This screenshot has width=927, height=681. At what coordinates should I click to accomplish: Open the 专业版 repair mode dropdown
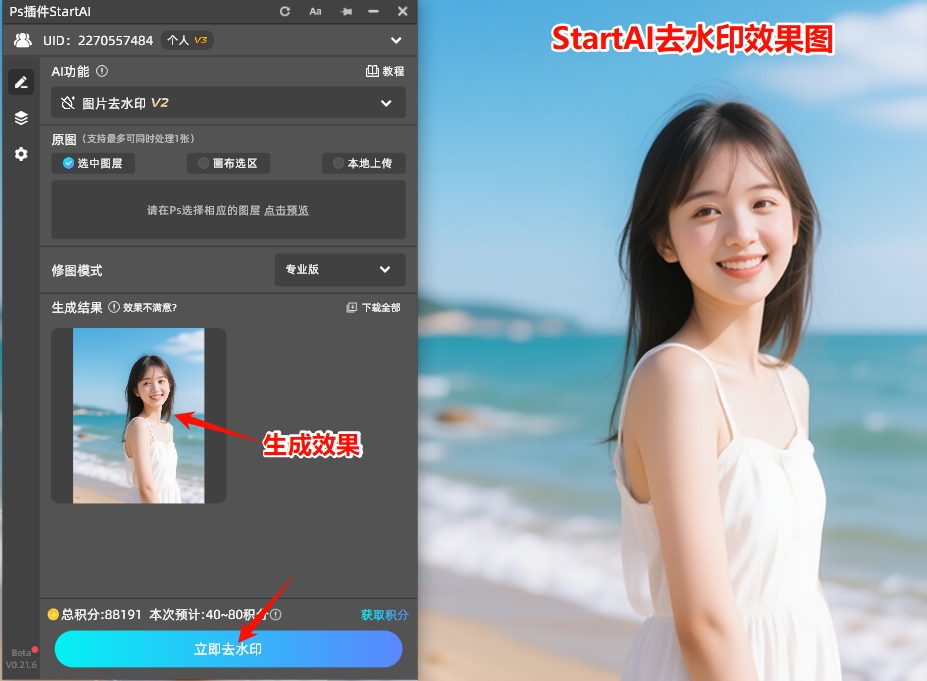(x=339, y=269)
